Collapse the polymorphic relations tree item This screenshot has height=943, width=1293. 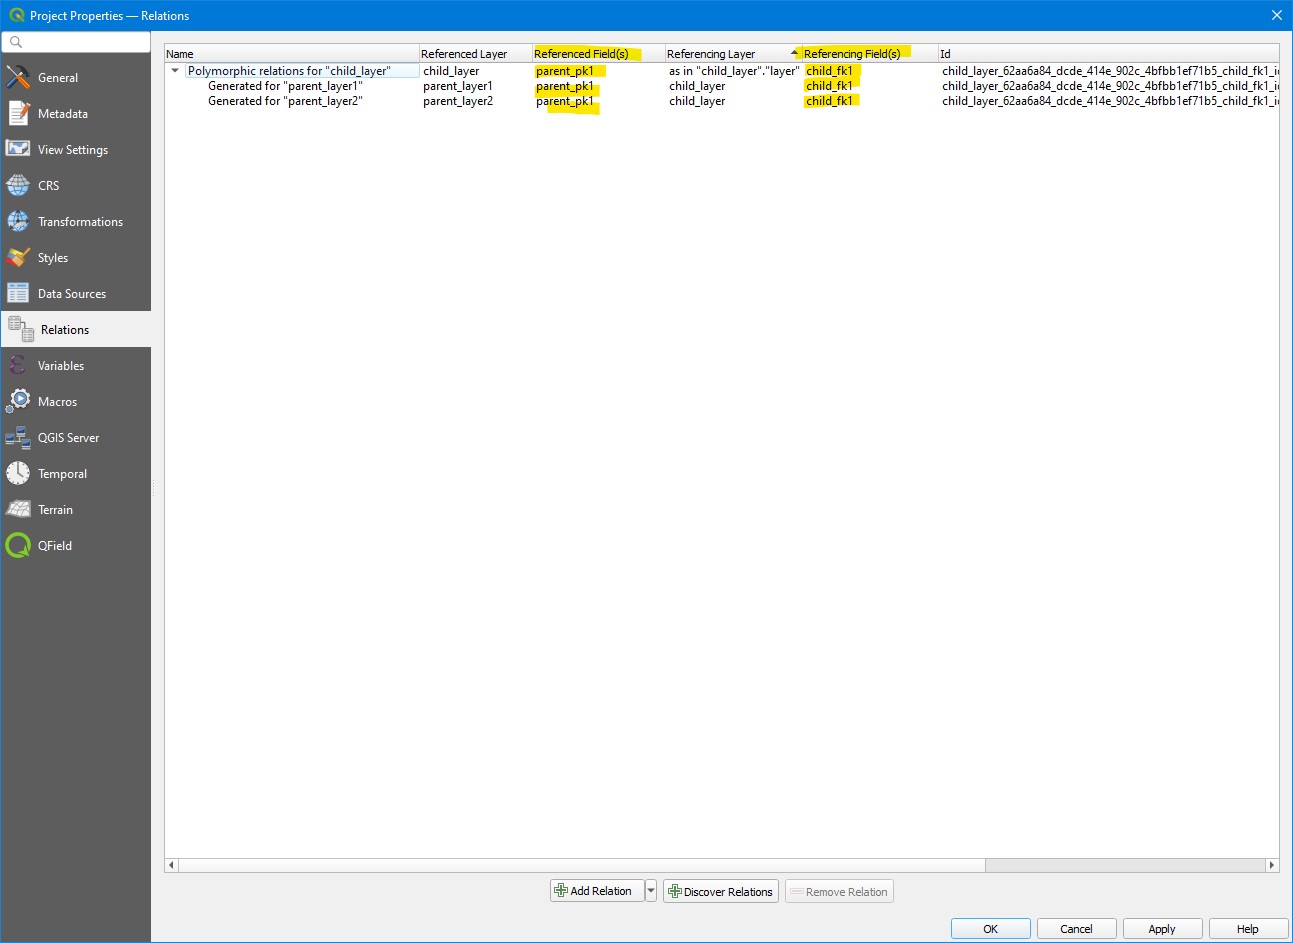tap(175, 71)
